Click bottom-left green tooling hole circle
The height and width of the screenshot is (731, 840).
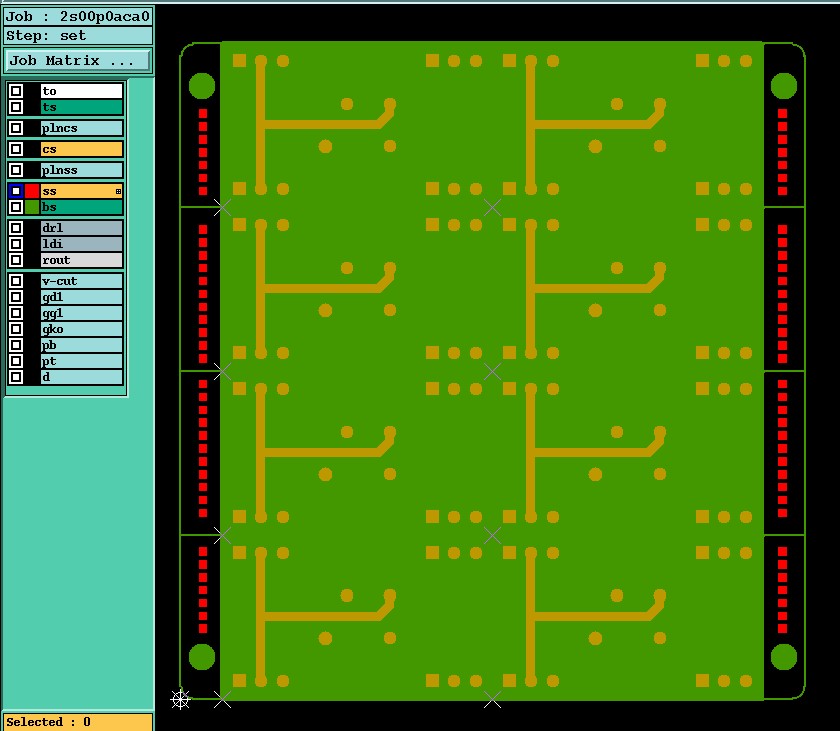click(202, 657)
